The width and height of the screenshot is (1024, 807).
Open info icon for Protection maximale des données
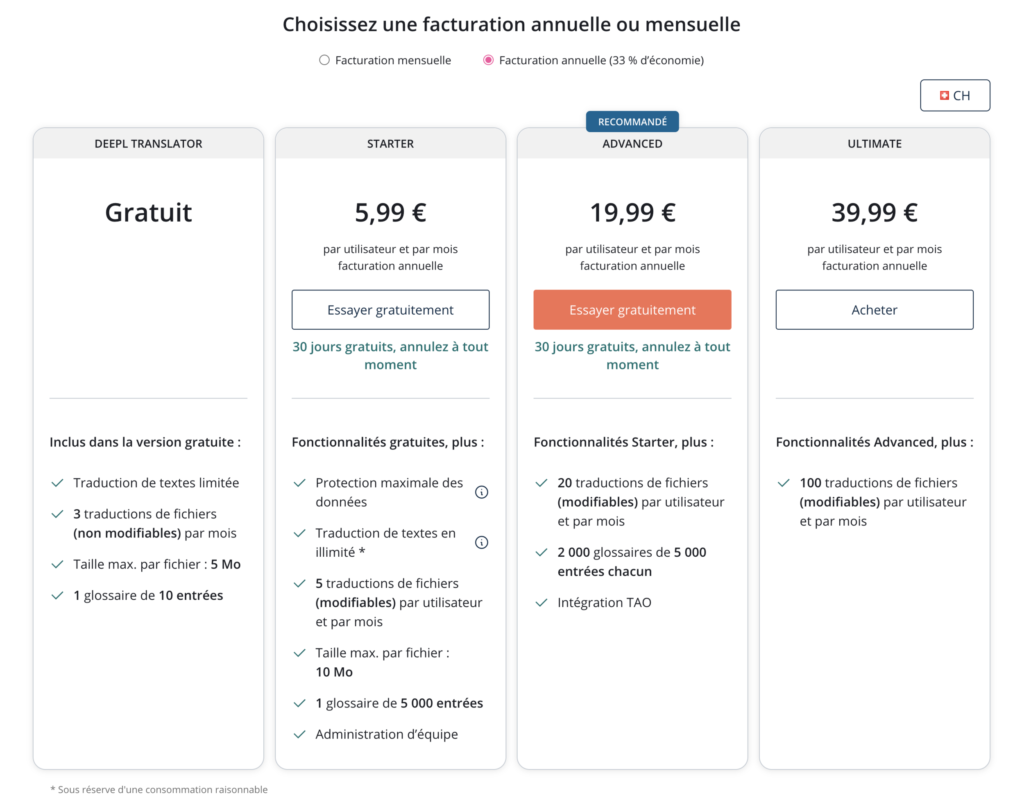[481, 492]
